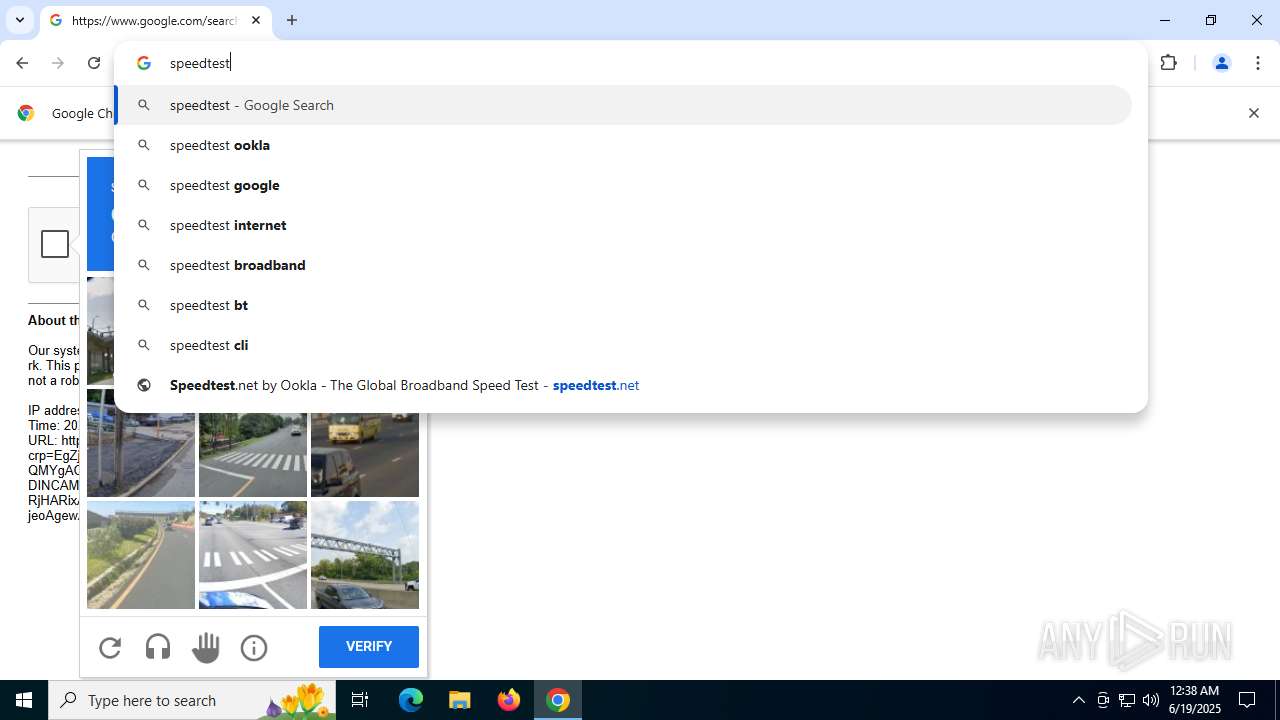
Task: Open the taskbar clock showing 12:38 AM
Action: click(x=1194, y=700)
